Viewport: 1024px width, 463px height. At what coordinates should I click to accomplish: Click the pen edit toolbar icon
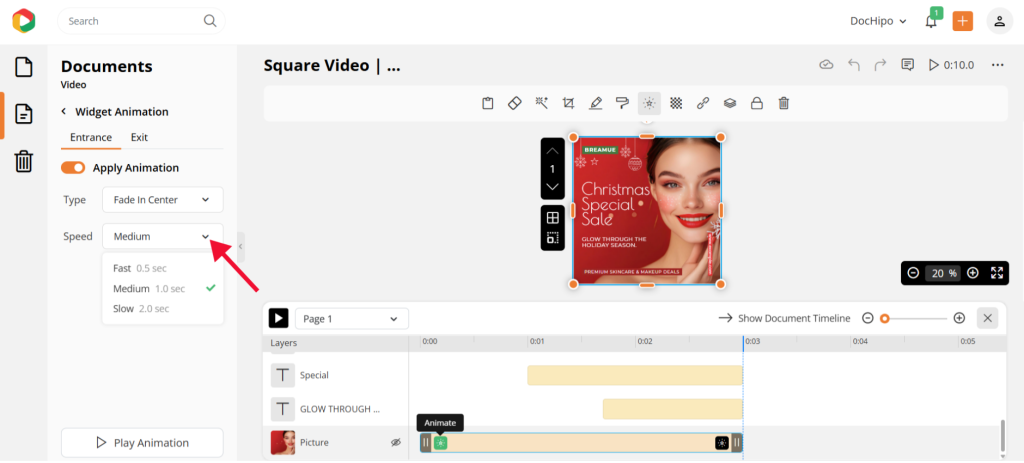click(595, 103)
